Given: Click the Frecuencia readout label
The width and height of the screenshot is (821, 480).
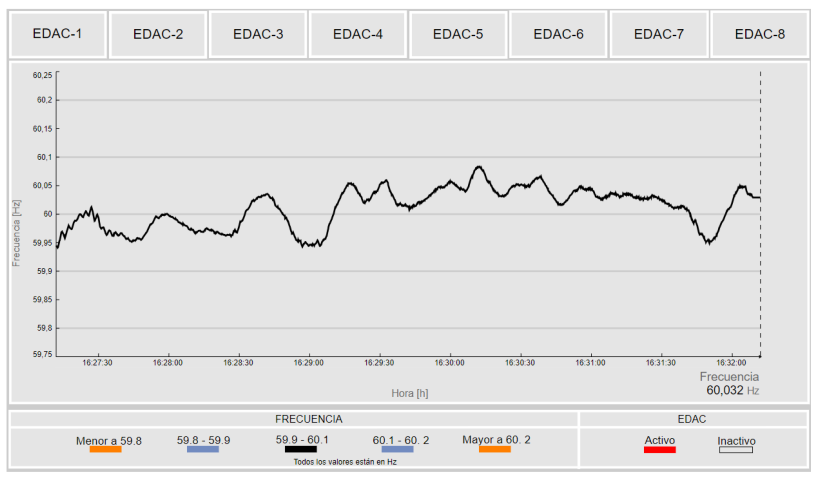Looking at the screenshot, I should tap(729, 377).
